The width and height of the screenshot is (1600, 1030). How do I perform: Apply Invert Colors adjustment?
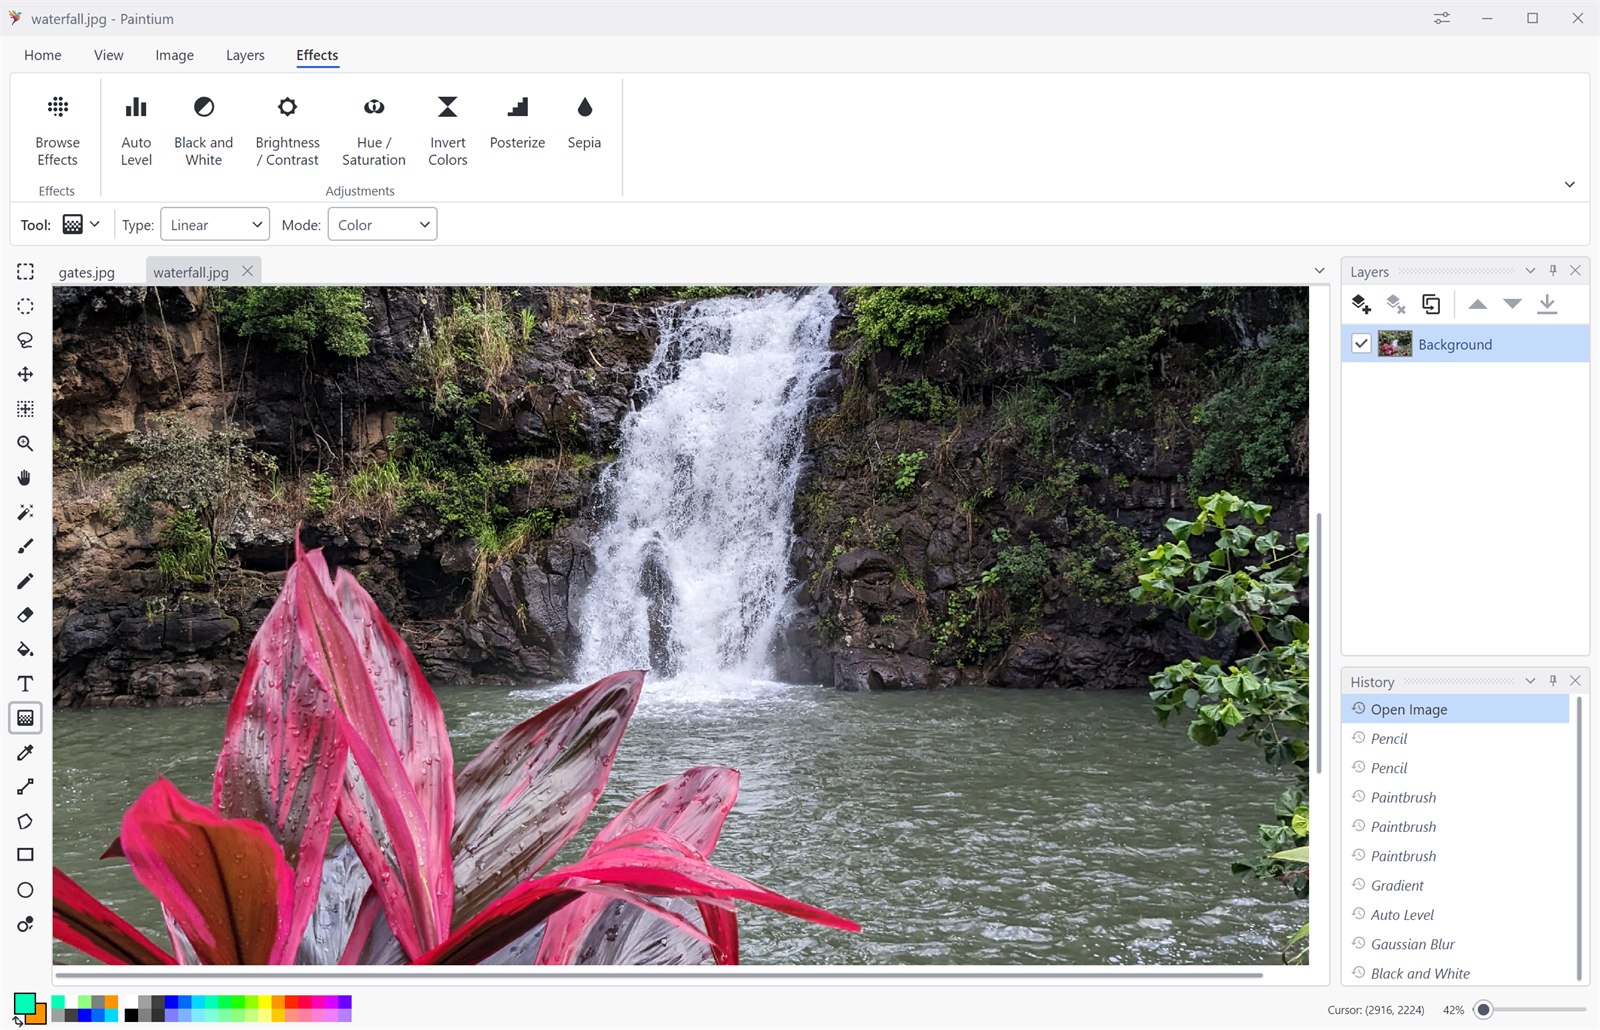(x=448, y=131)
